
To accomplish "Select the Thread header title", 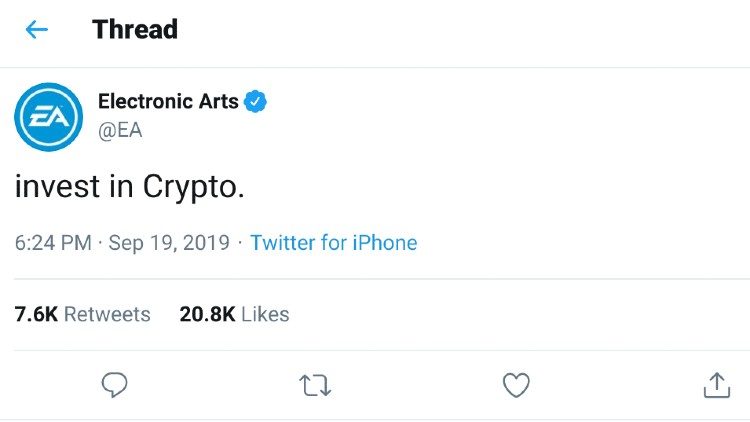I will click(135, 30).
